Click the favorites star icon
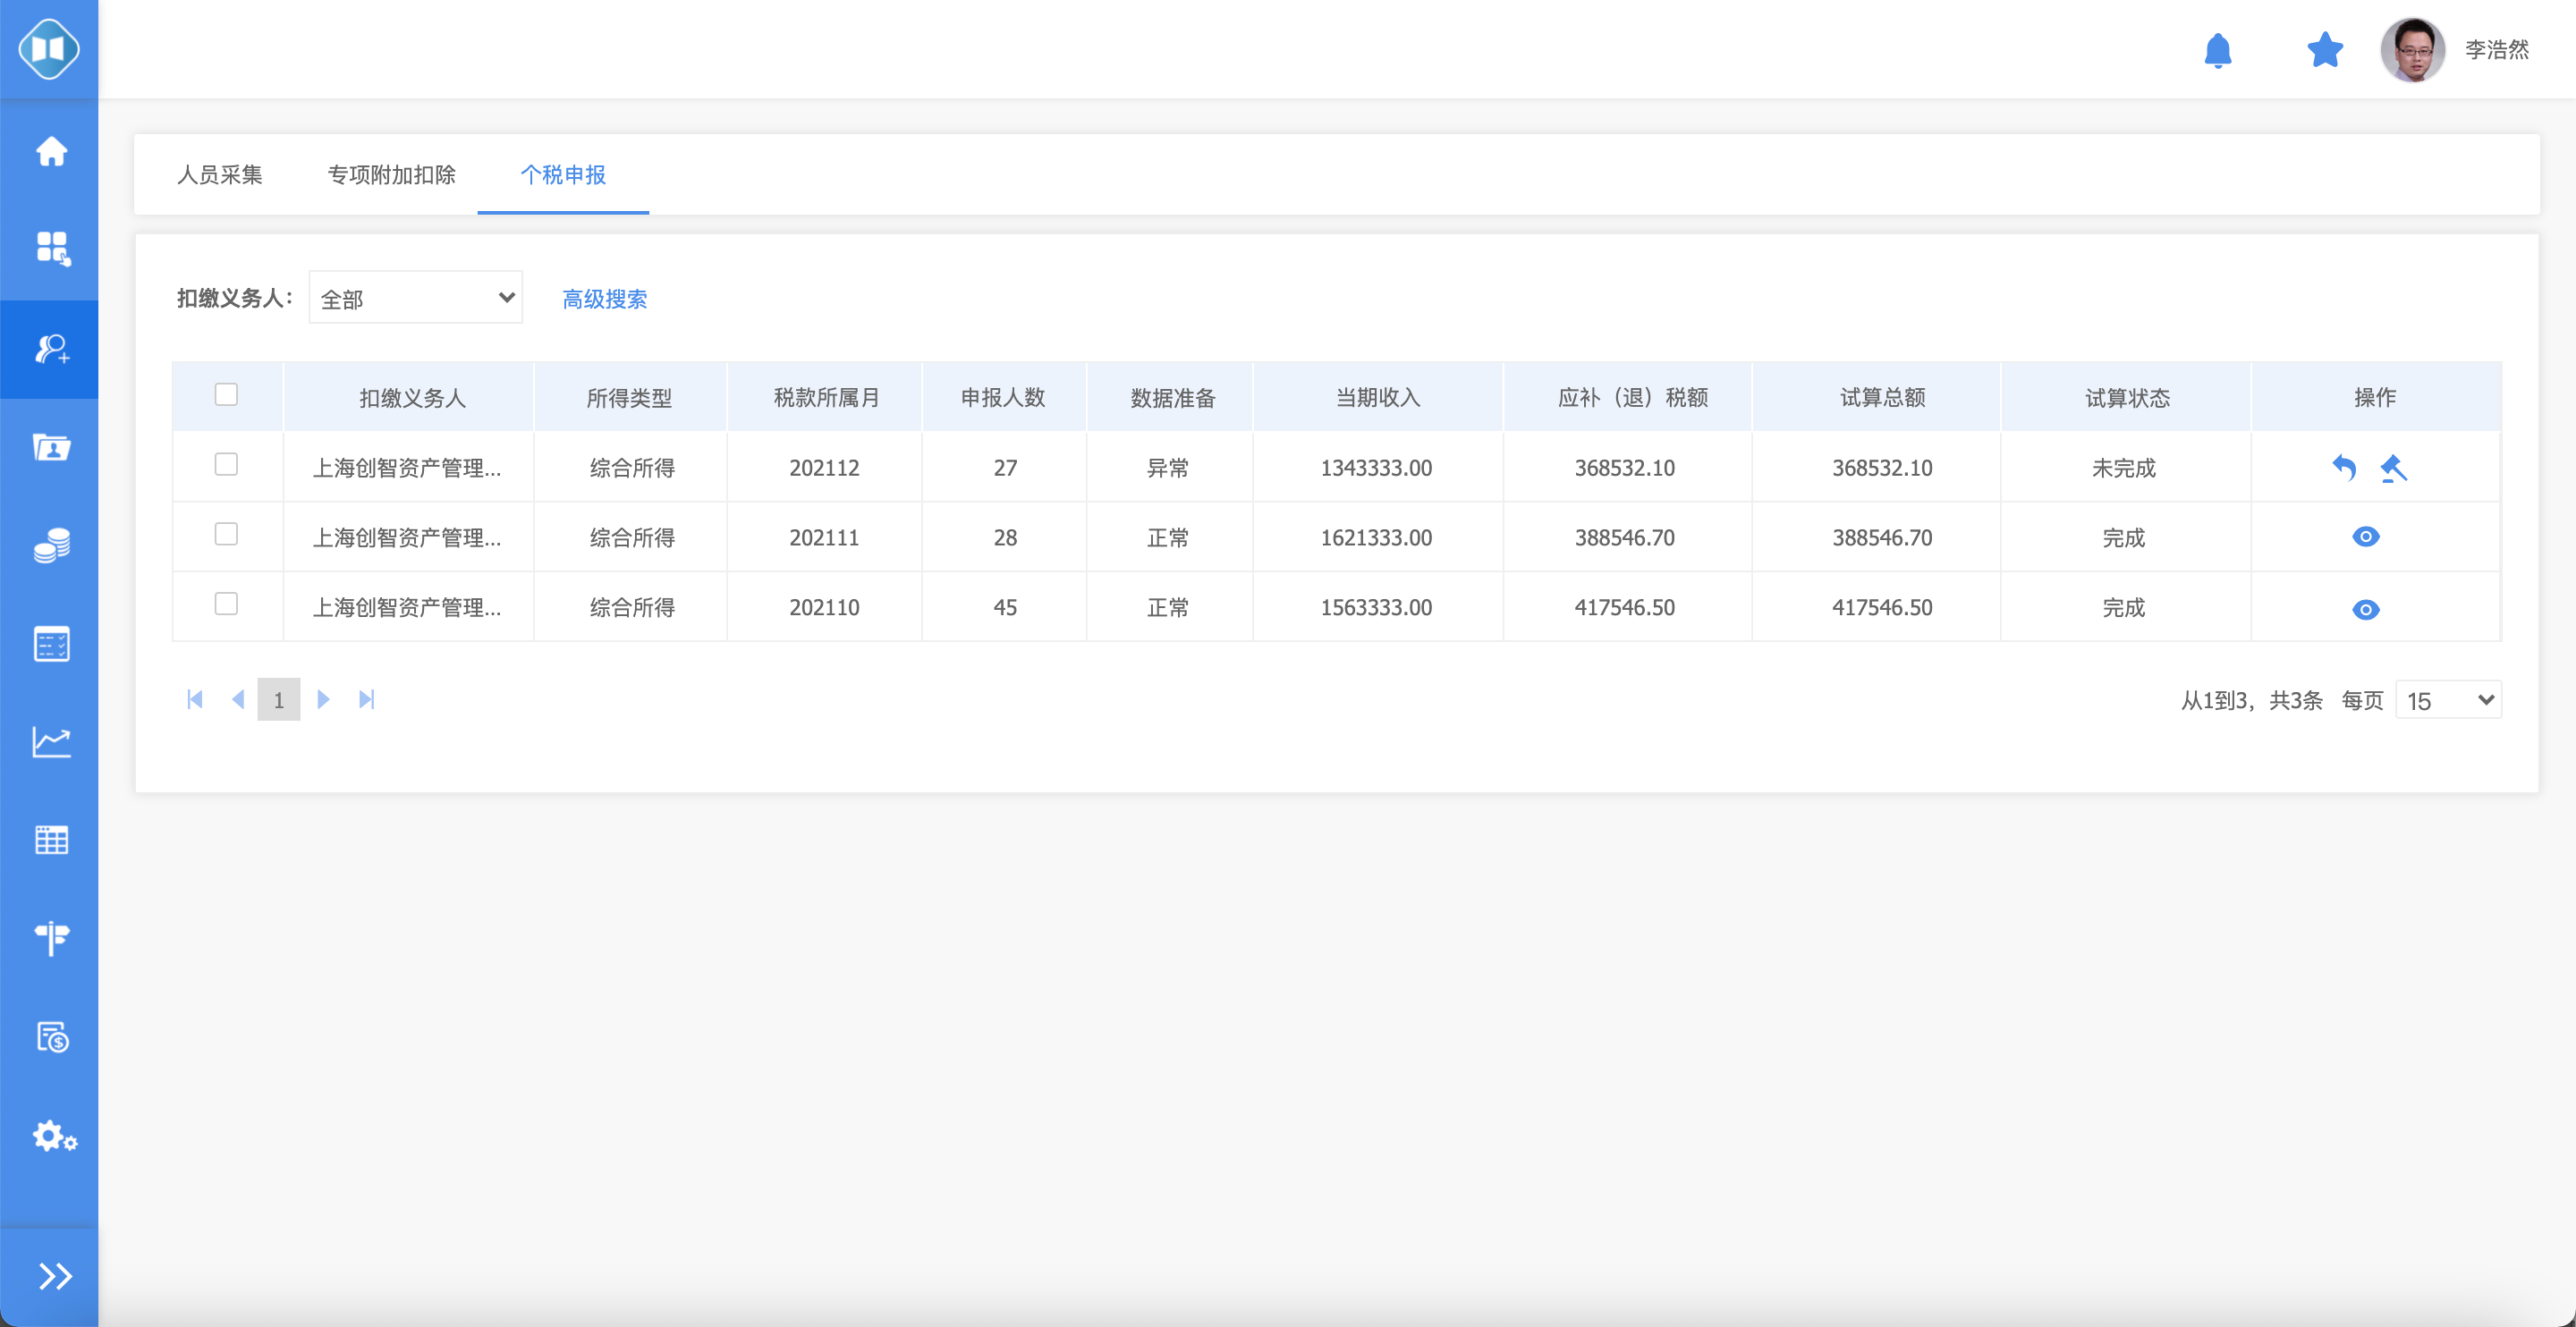2576x1327 pixels. 2325,50
